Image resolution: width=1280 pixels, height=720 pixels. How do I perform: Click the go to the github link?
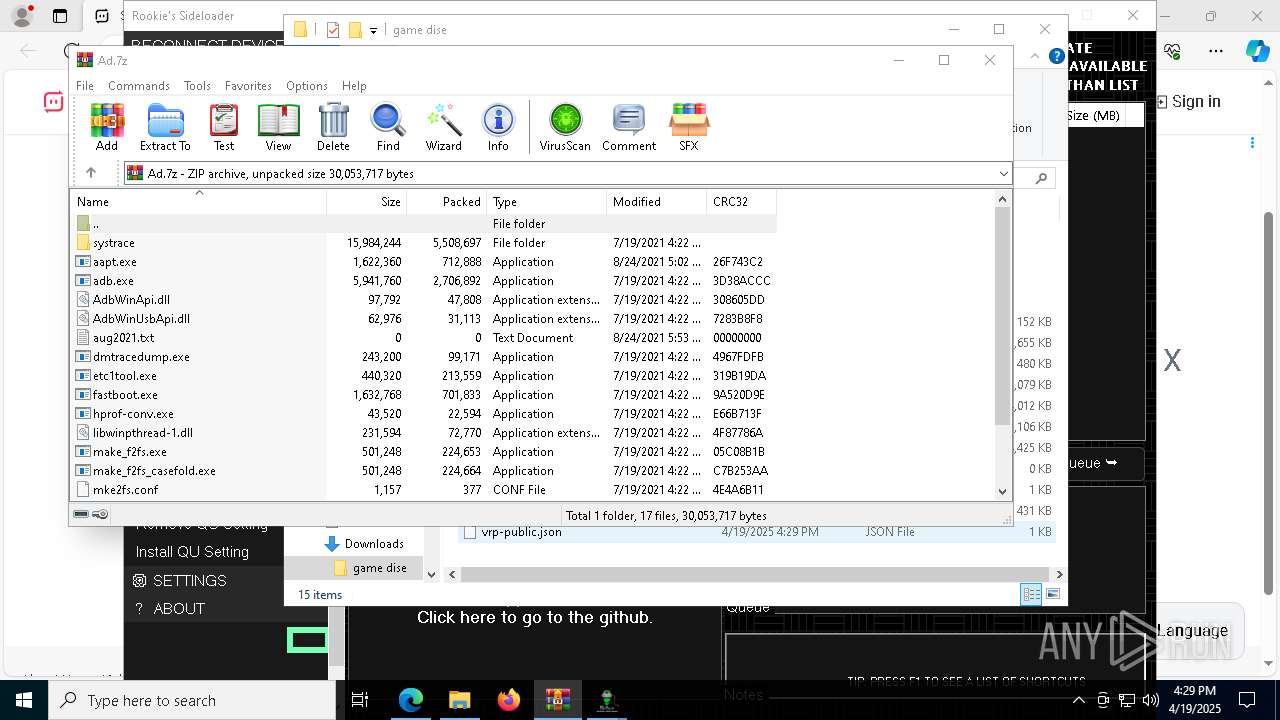pos(534,617)
